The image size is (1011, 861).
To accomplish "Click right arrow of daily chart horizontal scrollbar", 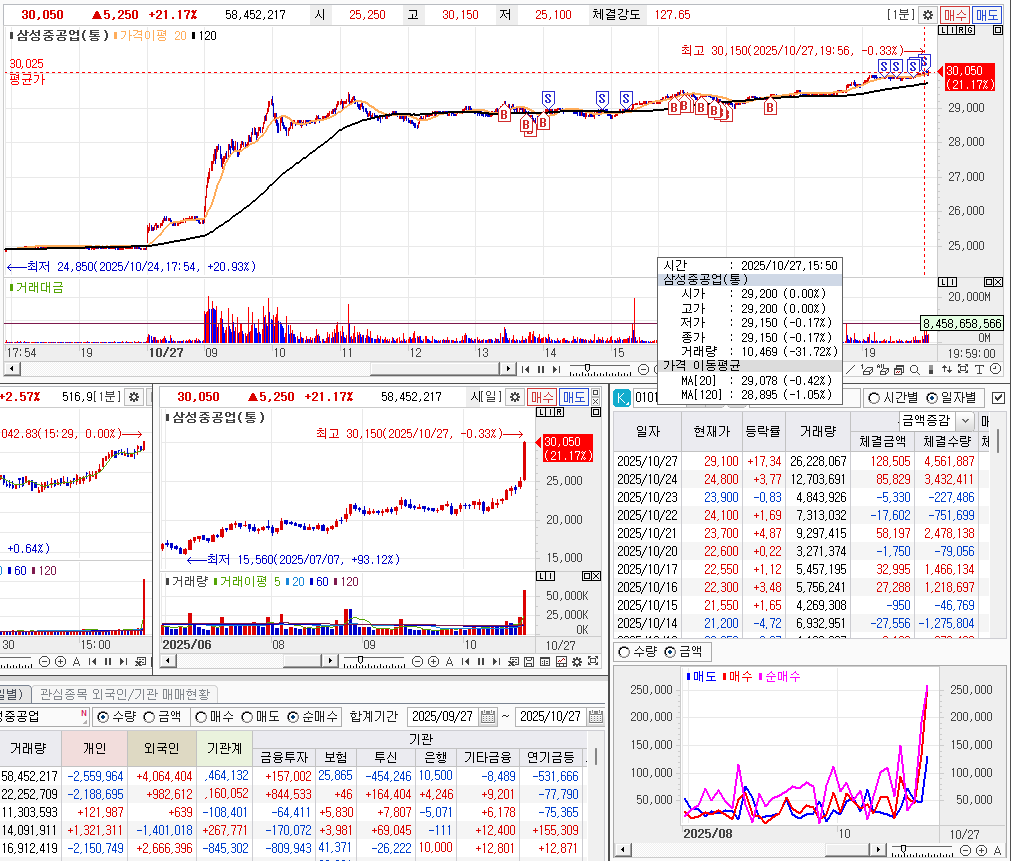I will pos(329,661).
